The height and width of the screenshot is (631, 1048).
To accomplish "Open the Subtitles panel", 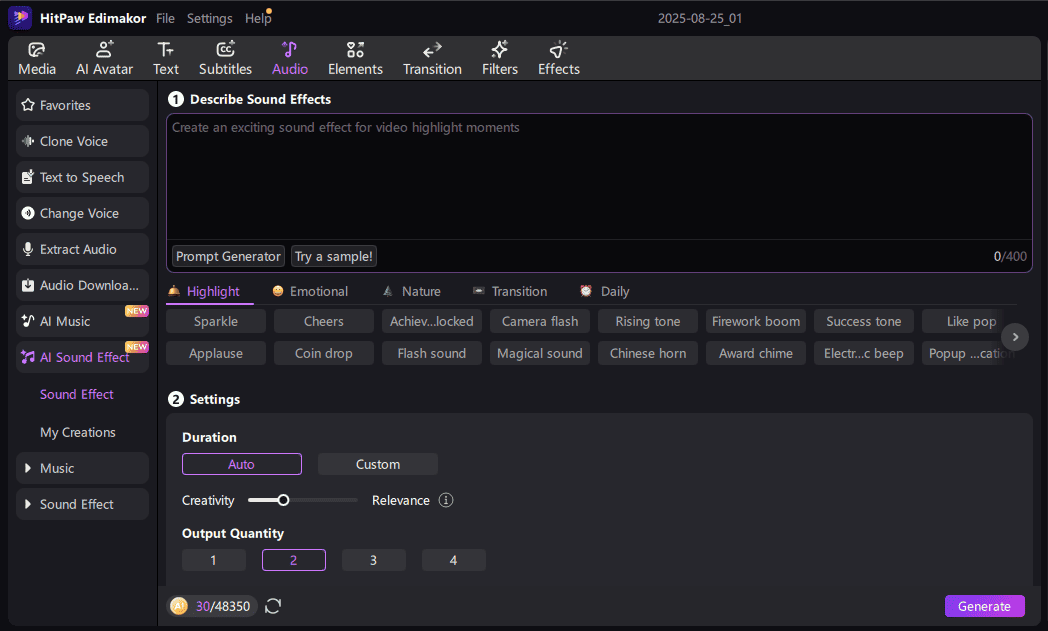I will [225, 59].
